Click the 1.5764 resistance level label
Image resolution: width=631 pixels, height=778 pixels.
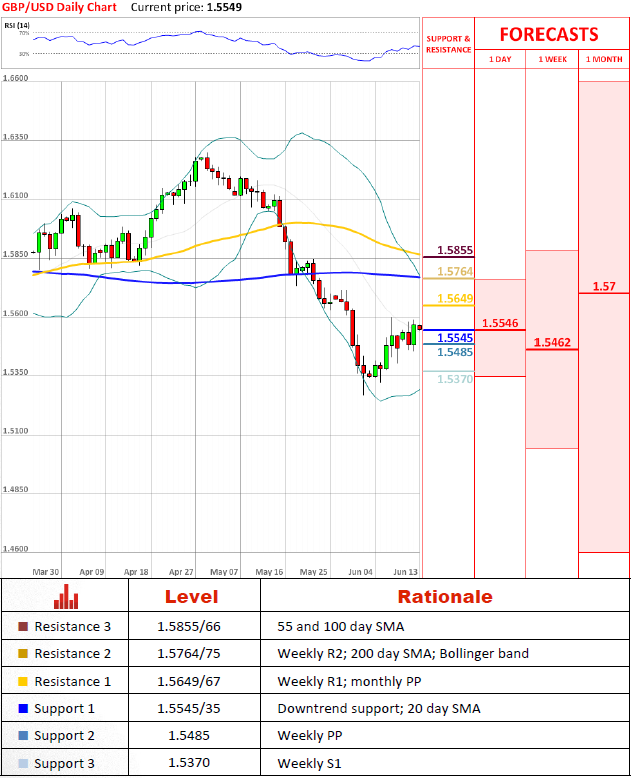tap(455, 271)
